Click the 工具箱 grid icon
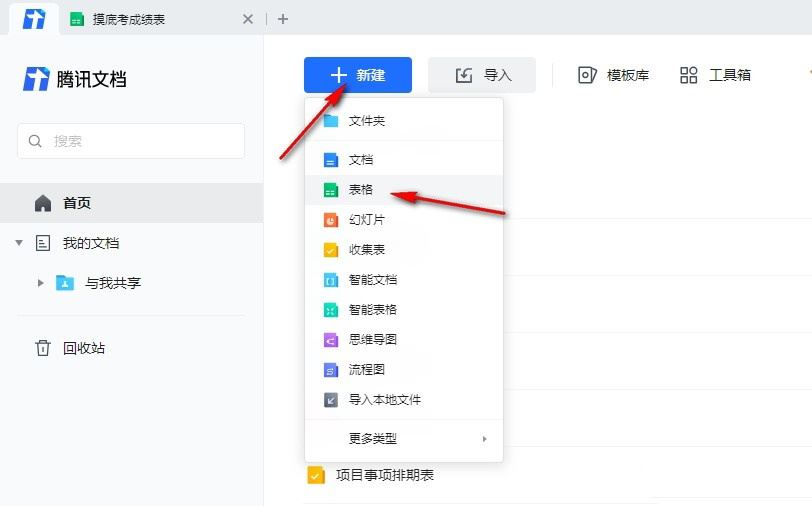This screenshot has height=506, width=812. (x=688, y=75)
